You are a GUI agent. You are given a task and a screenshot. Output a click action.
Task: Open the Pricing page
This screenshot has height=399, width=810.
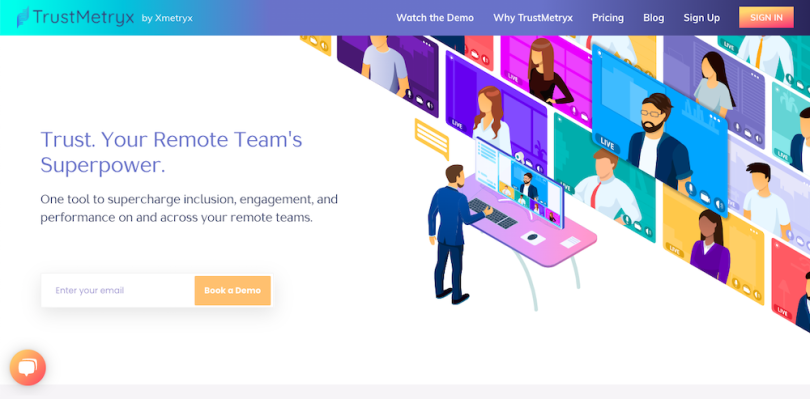pyautogui.click(x=608, y=18)
